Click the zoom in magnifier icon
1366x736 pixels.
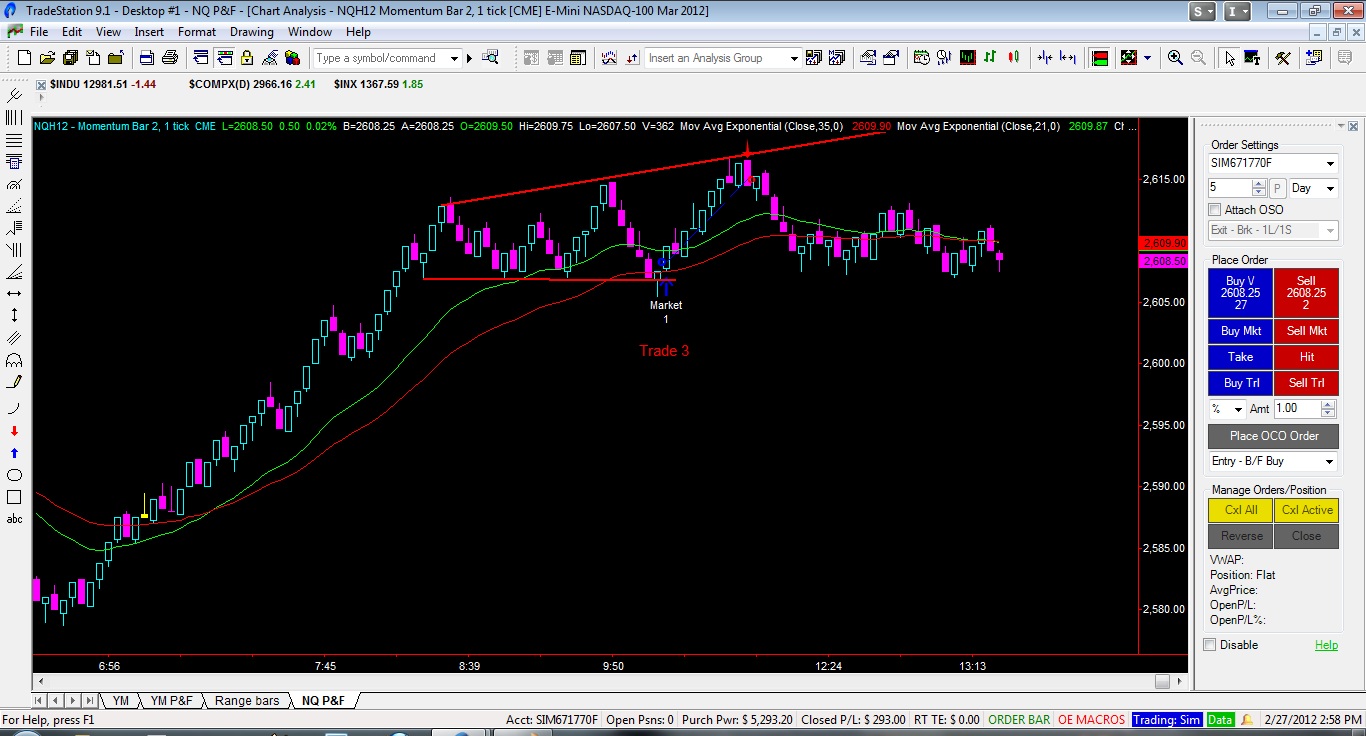click(1176, 58)
